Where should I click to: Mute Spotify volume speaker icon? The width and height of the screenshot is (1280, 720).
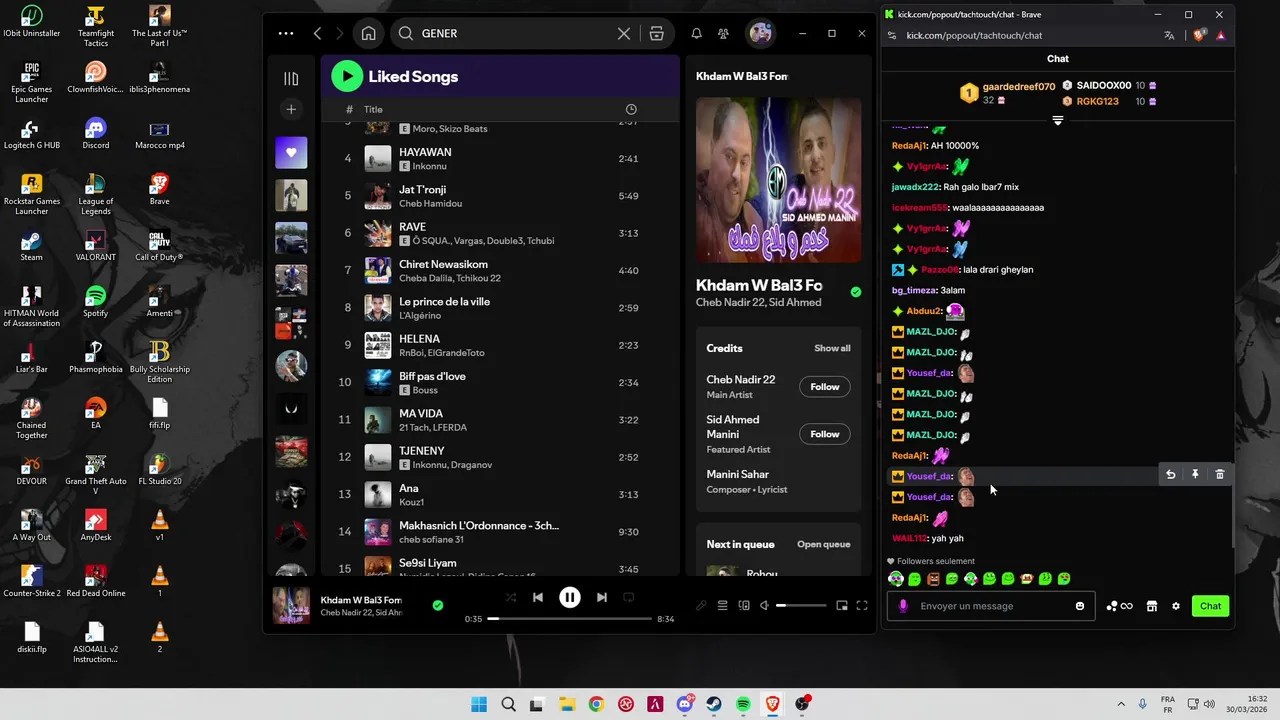tap(764, 605)
